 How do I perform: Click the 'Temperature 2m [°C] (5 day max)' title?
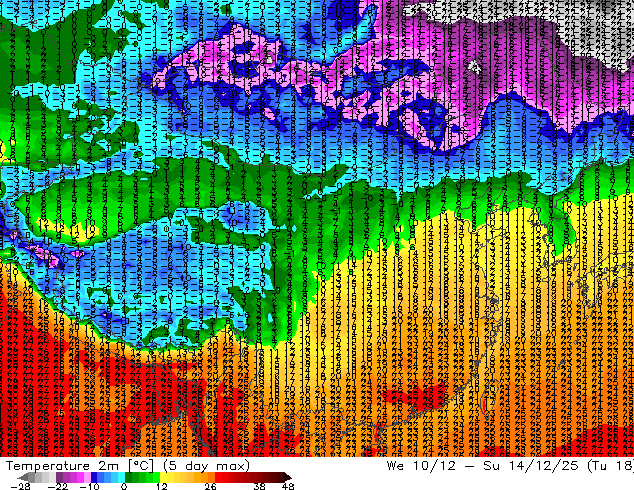[128, 466]
